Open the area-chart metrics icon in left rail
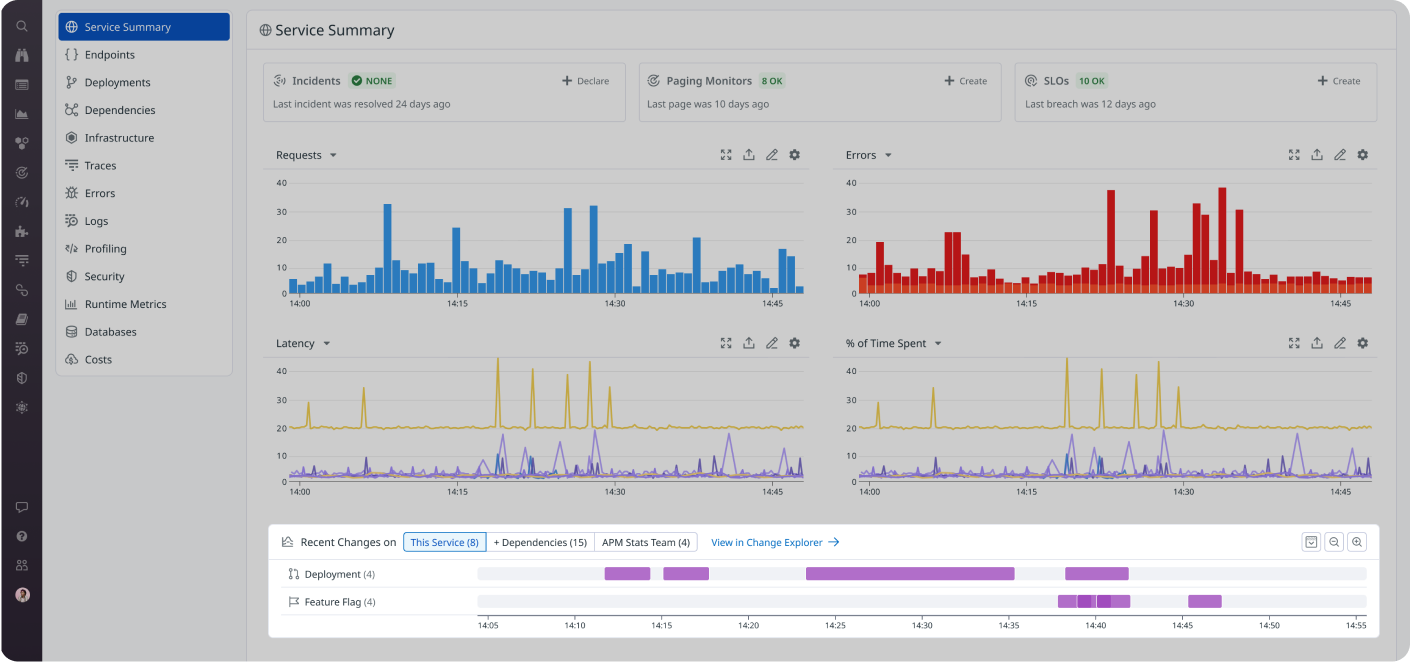Screen dimensions: 1410x662 [x=22, y=114]
